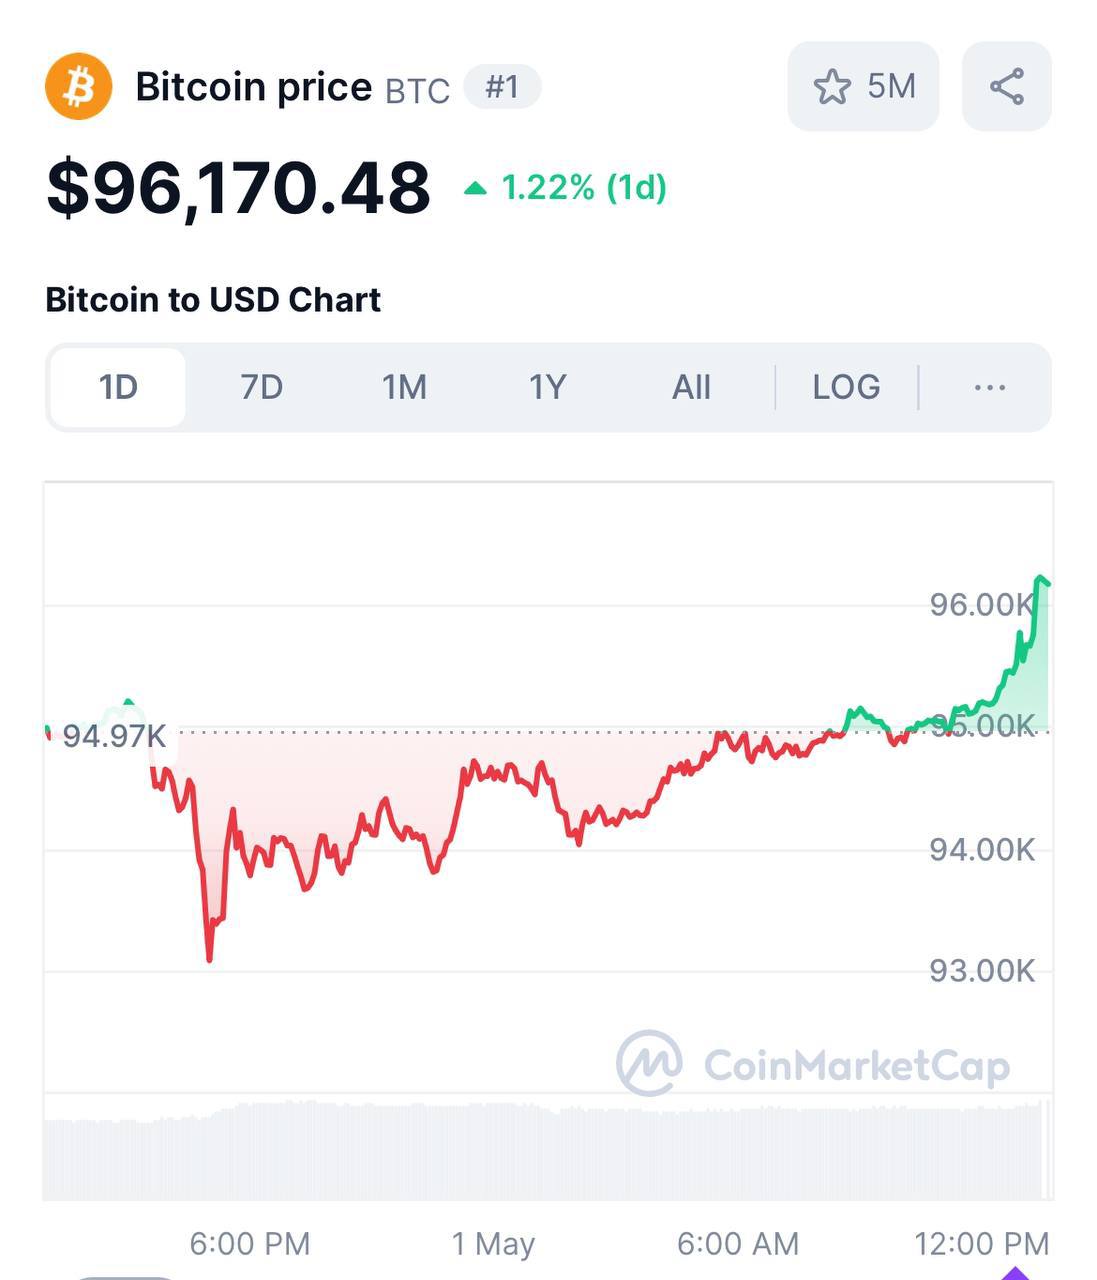Click the volume bars below chart
Screen dimensions: 1097x1280
[547, 1150]
